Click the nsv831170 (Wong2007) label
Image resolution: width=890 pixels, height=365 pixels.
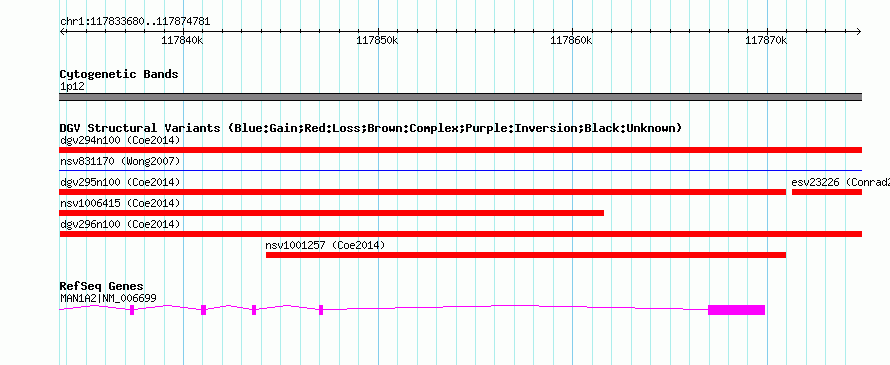pos(120,161)
